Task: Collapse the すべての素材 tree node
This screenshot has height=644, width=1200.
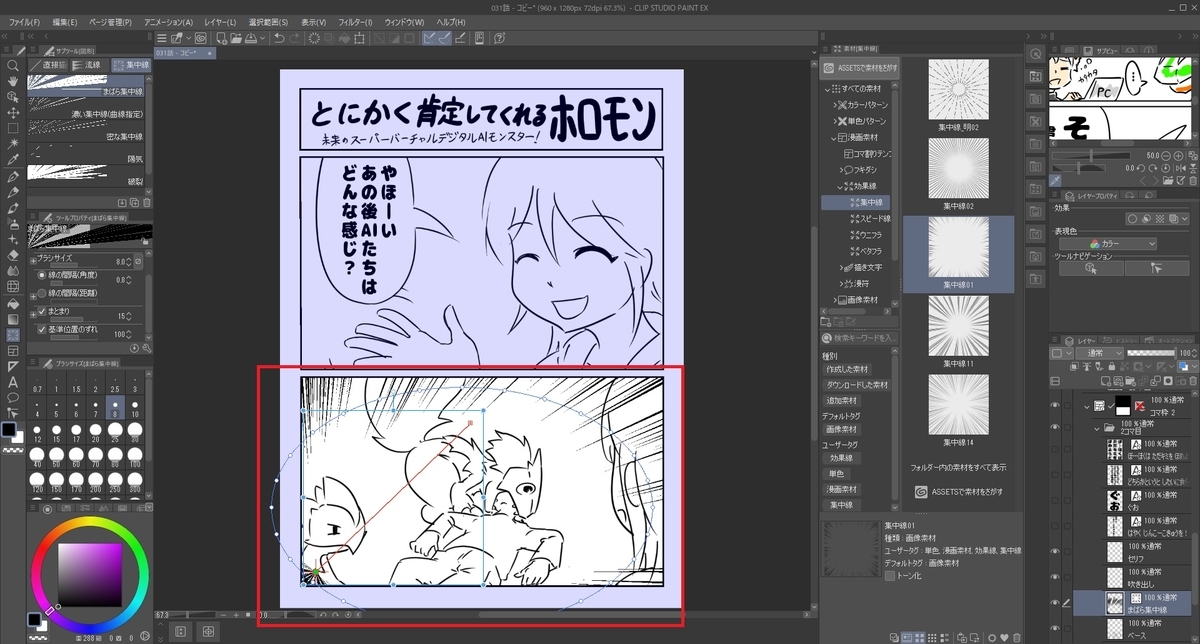Action: point(829,90)
